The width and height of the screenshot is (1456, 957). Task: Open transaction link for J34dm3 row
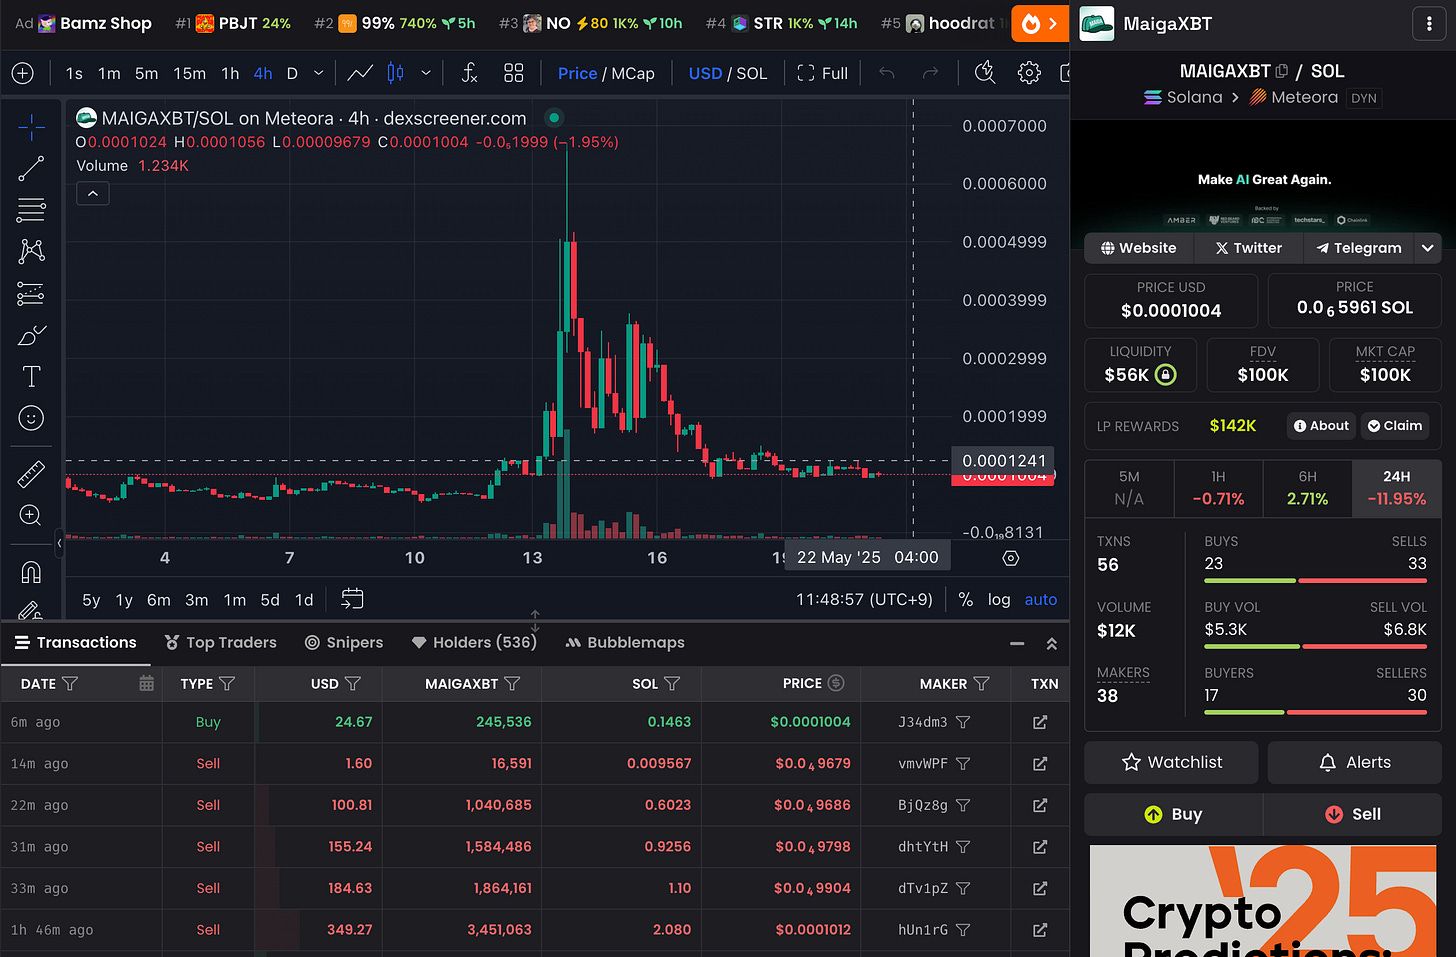[x=1040, y=722]
